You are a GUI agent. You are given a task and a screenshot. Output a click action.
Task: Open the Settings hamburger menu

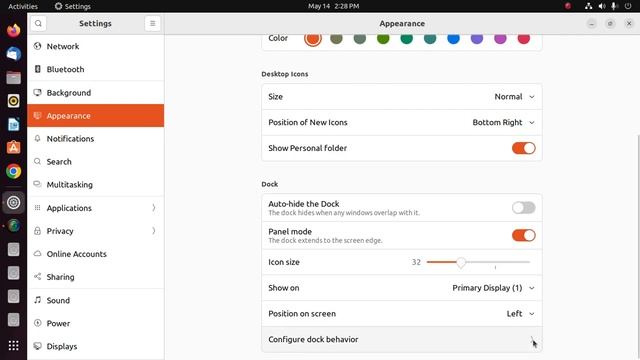[x=153, y=24]
